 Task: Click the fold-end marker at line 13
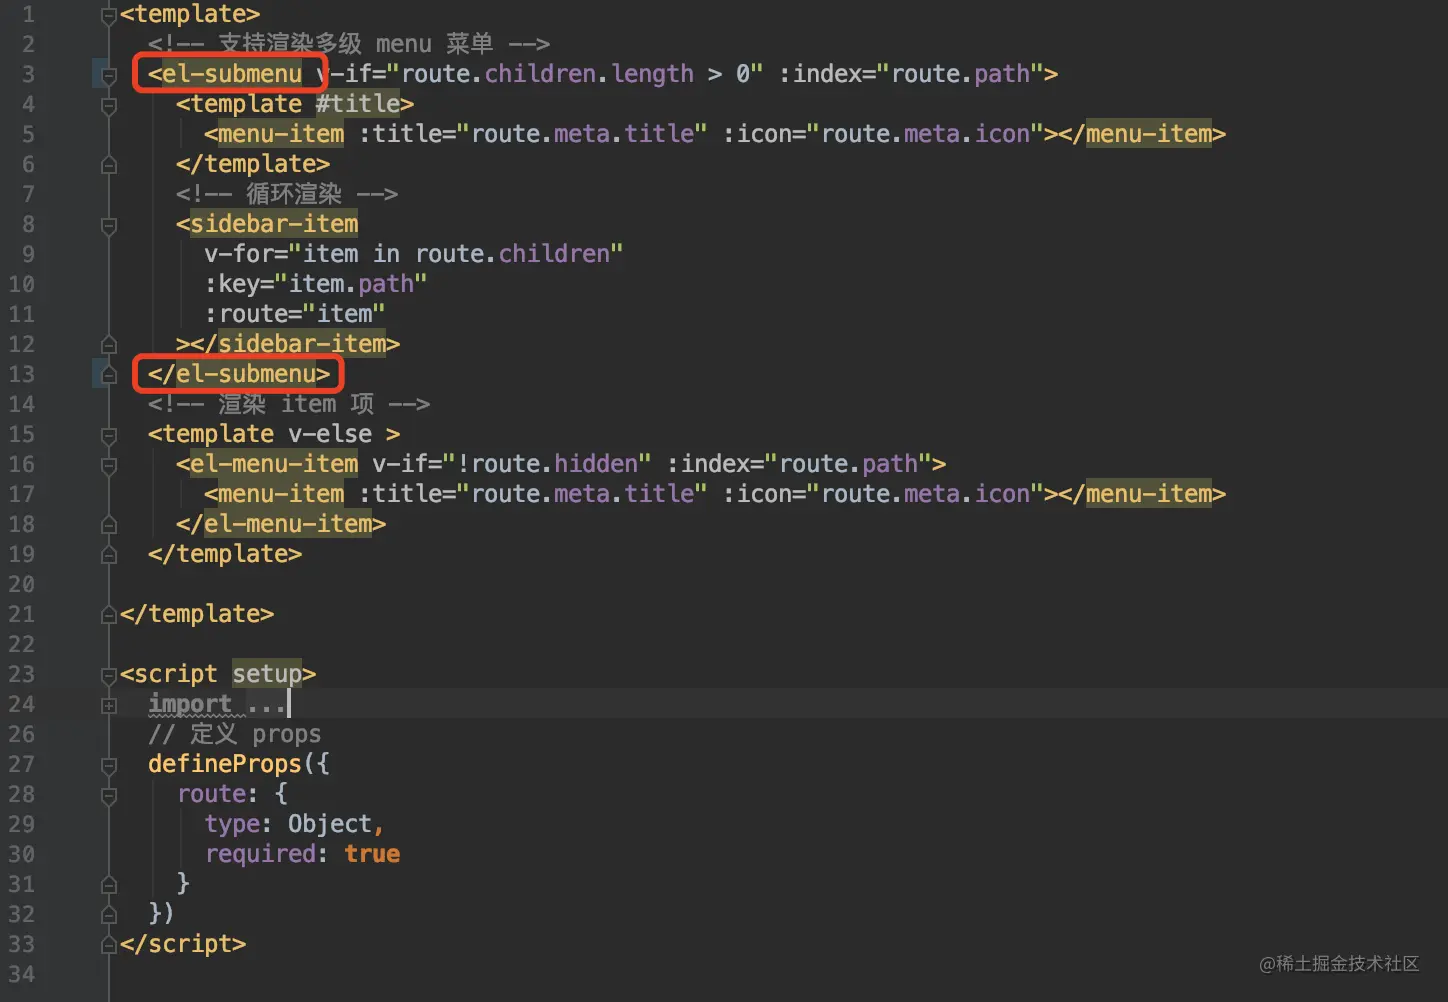coord(109,375)
